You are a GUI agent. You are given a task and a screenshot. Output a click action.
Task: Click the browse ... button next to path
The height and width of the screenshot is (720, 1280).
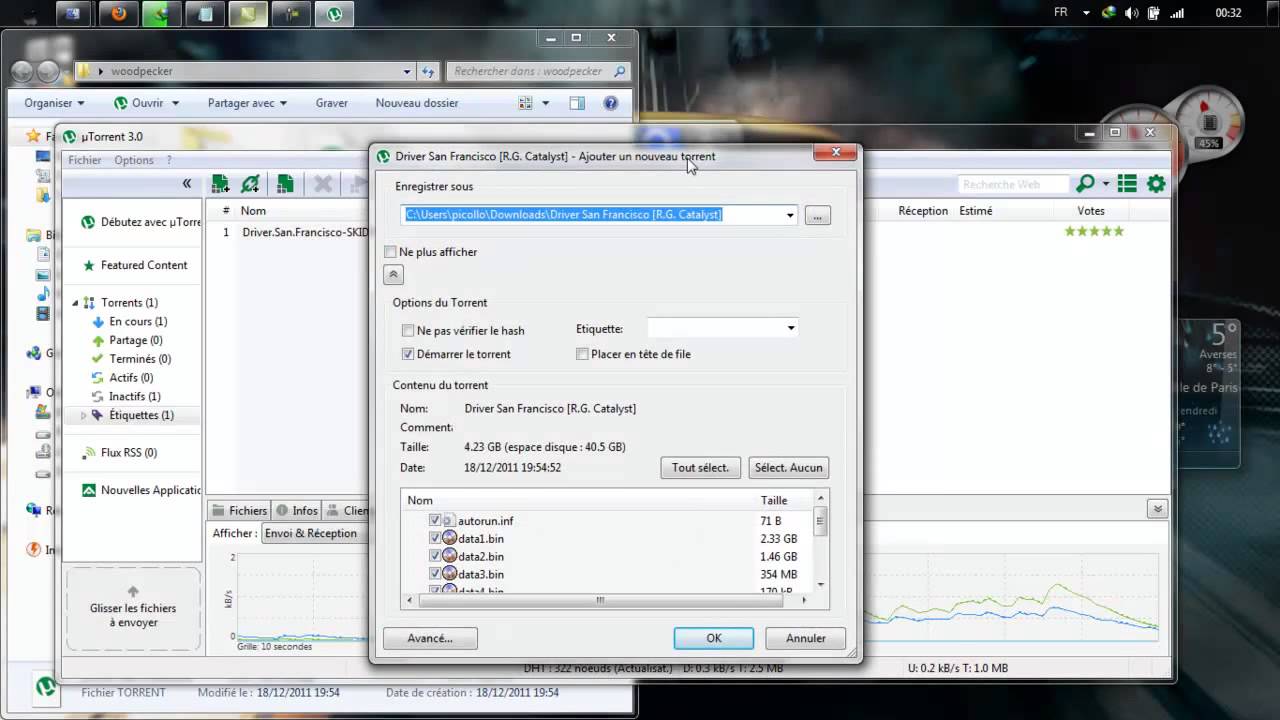tap(817, 215)
